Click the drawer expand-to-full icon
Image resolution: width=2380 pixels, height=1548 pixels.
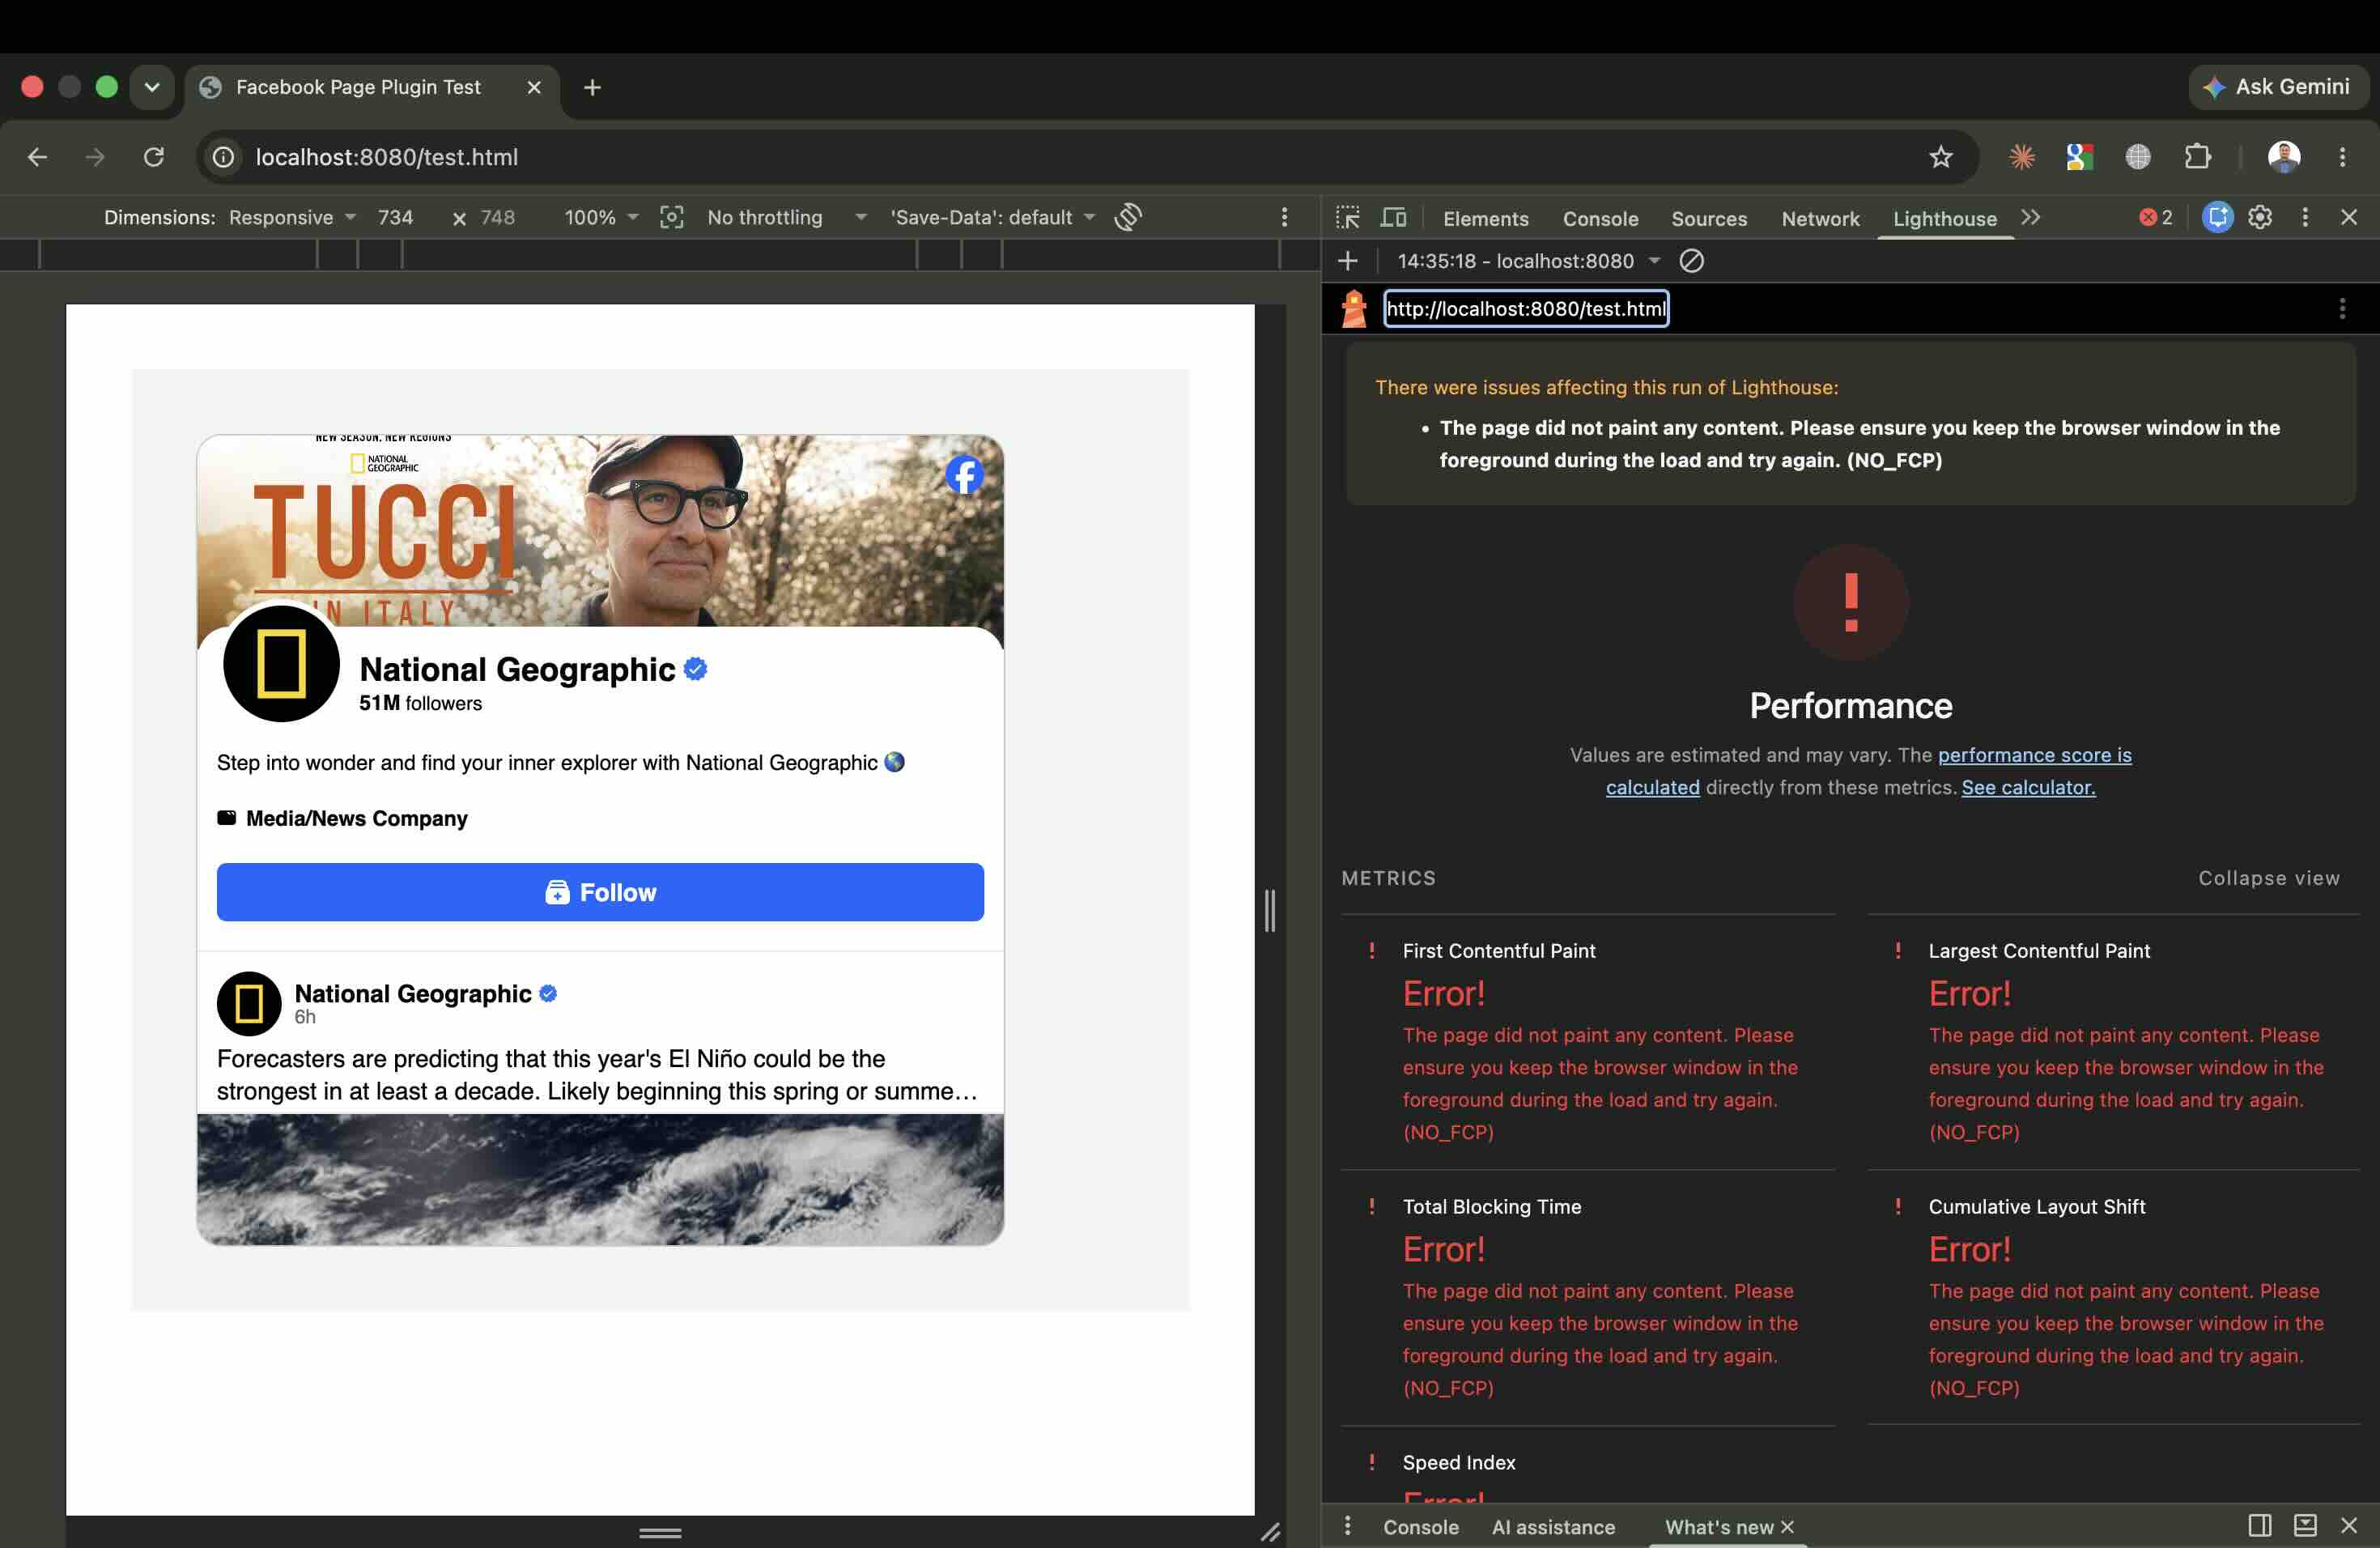2305,1525
